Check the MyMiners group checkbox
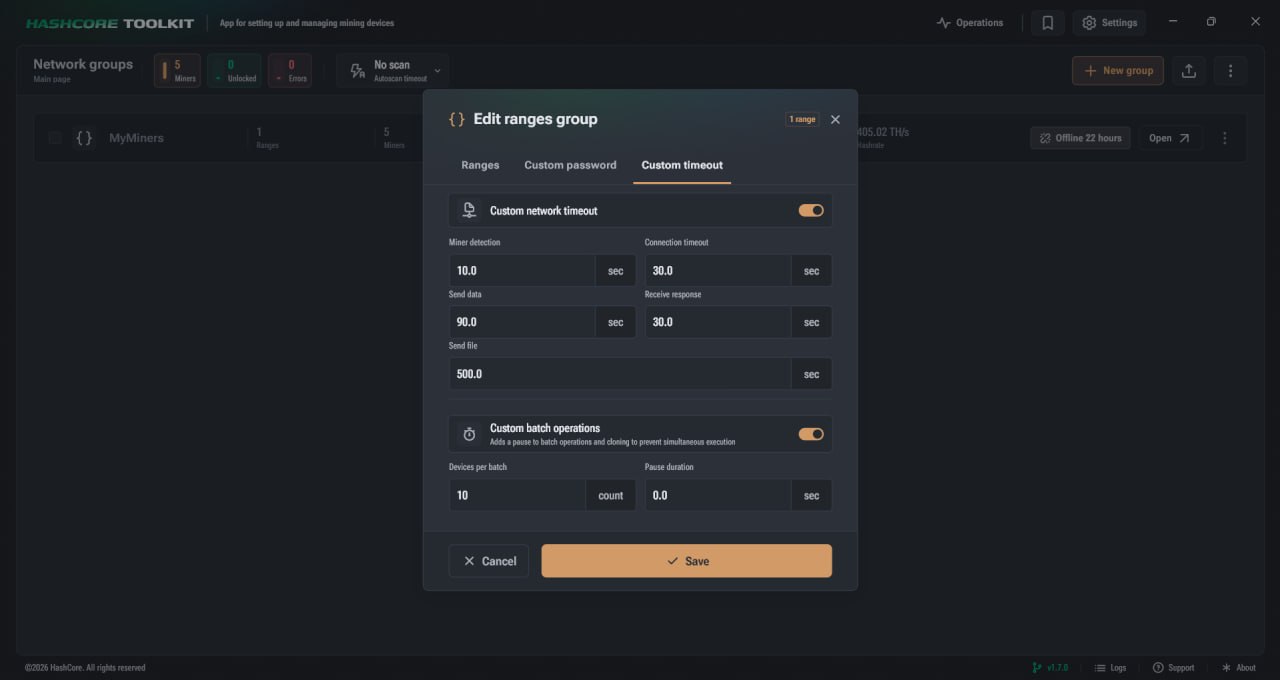 coord(55,138)
